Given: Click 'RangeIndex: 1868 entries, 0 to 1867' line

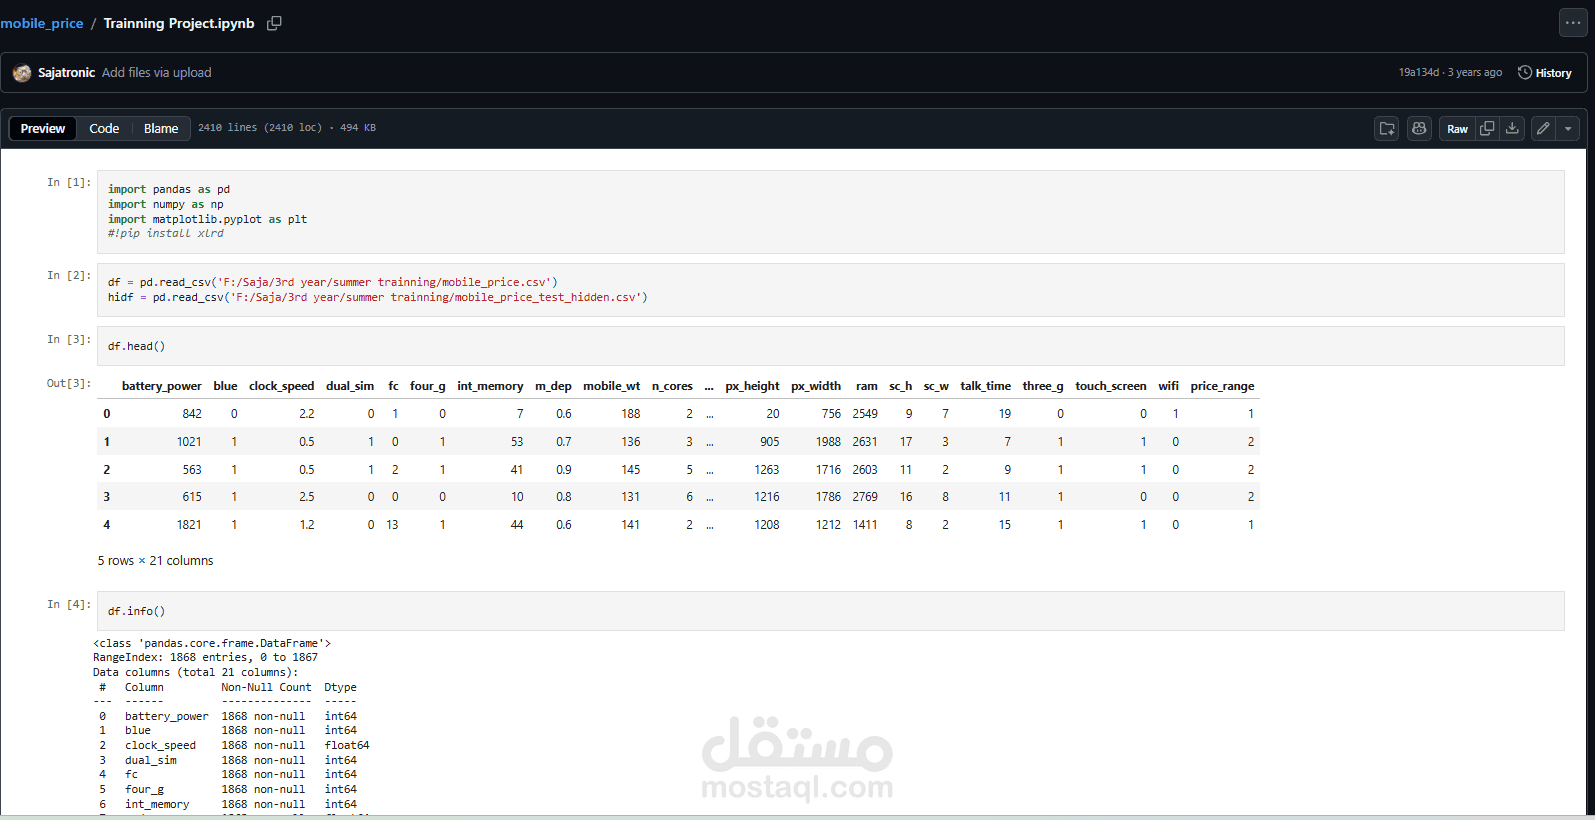Looking at the screenshot, I should pos(205,658).
